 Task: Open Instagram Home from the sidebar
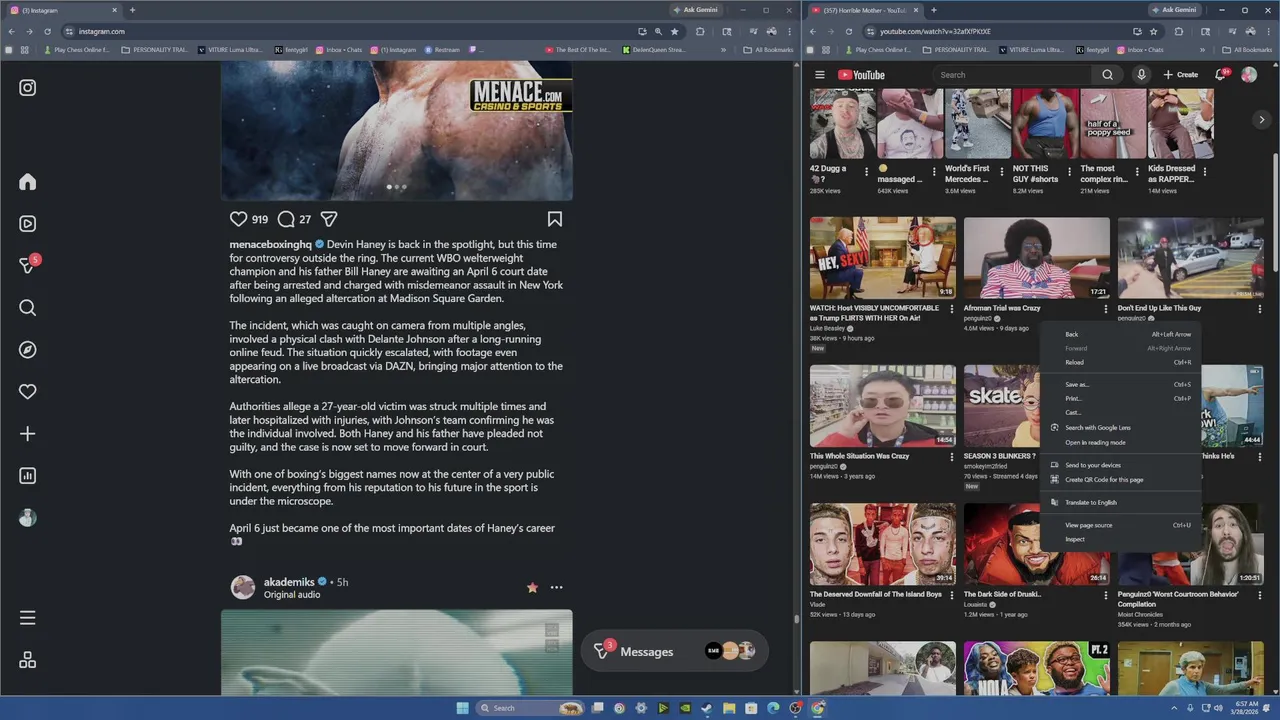28,182
